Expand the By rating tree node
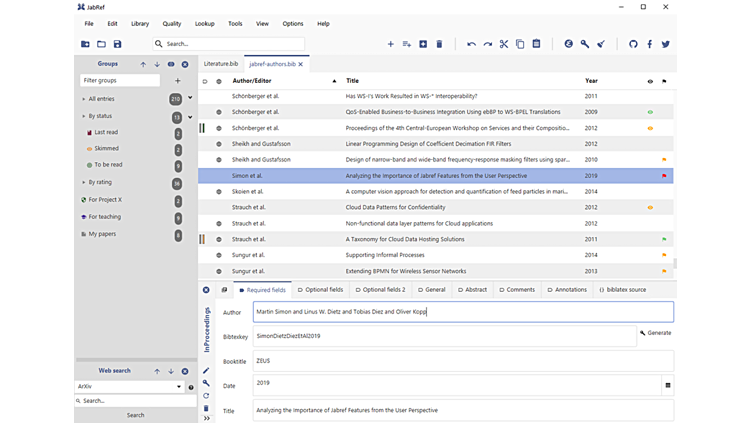Screen dimensions: 752x423 point(83,182)
